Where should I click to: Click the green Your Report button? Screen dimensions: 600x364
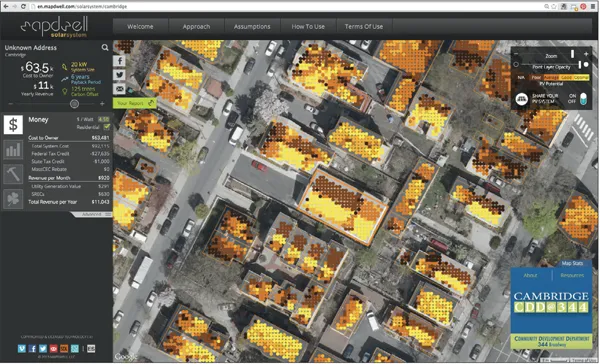pos(135,103)
